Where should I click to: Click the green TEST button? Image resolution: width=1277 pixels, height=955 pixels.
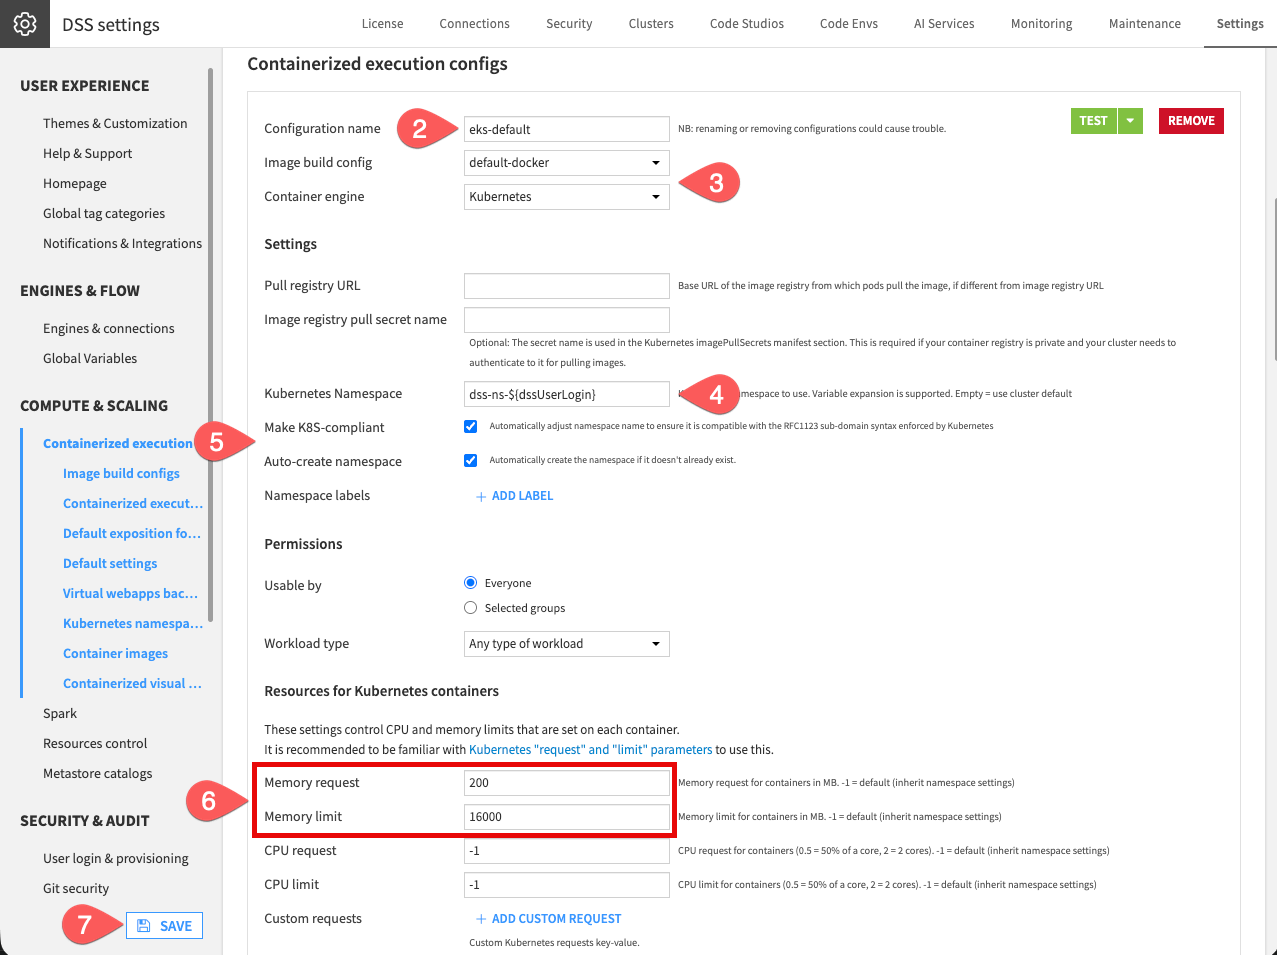(x=1094, y=121)
